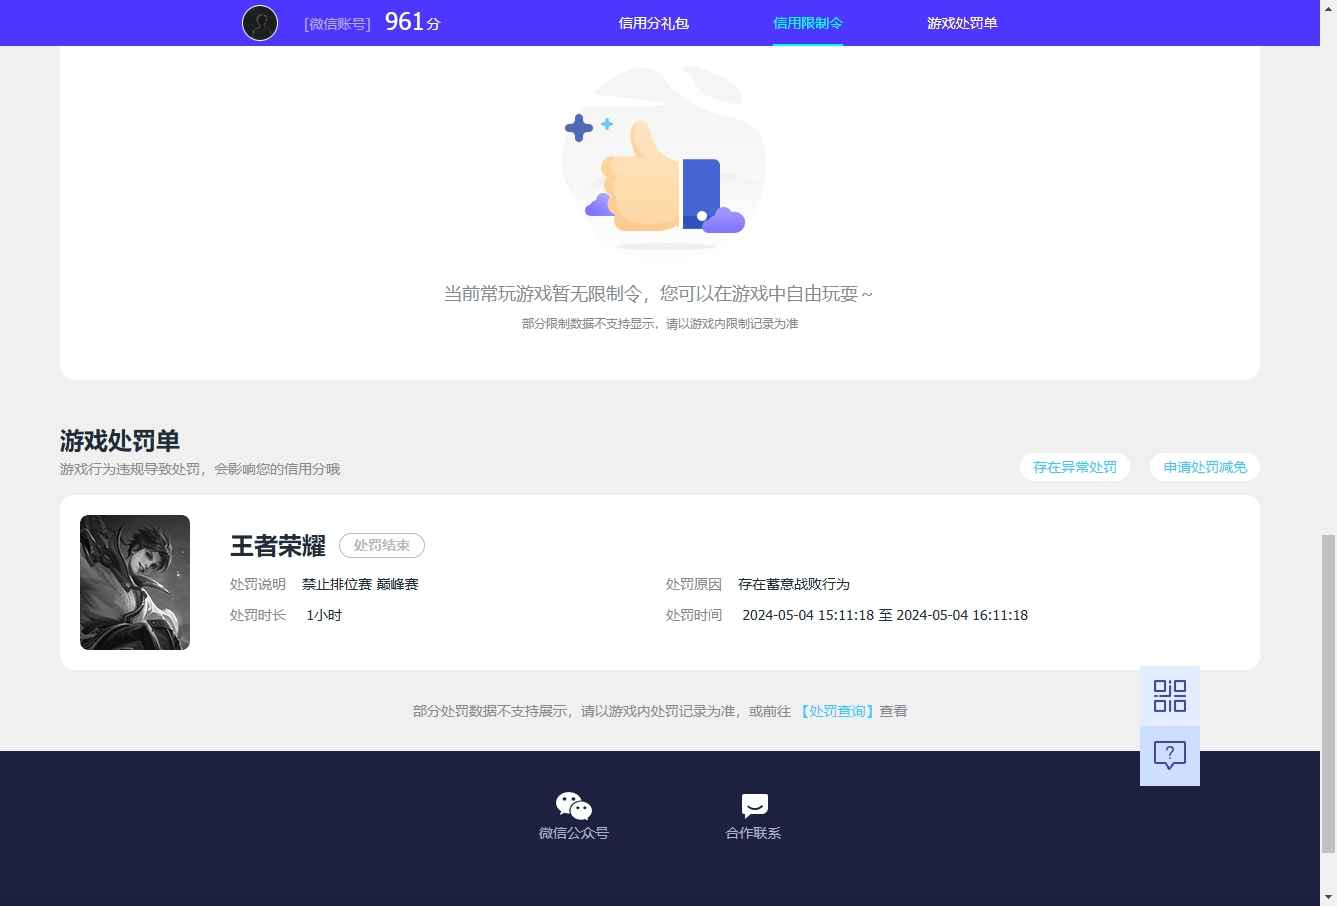
Task: Click the 合作联系 footer label
Action: click(754, 833)
